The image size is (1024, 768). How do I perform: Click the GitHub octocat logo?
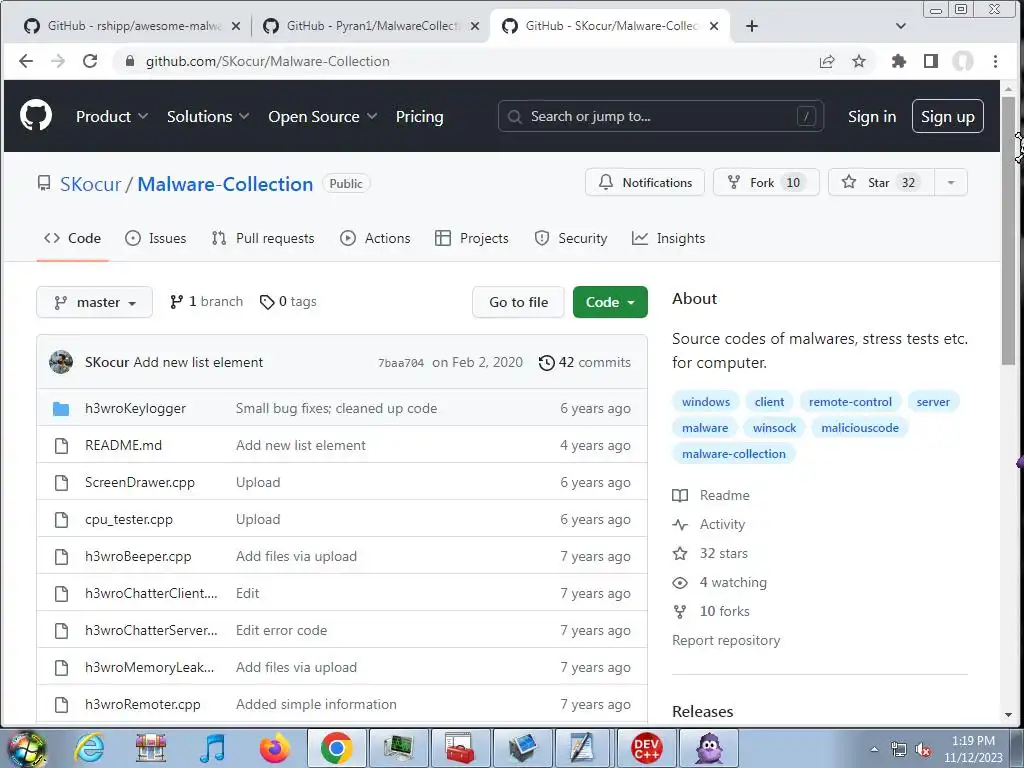pyautogui.click(x=36, y=116)
